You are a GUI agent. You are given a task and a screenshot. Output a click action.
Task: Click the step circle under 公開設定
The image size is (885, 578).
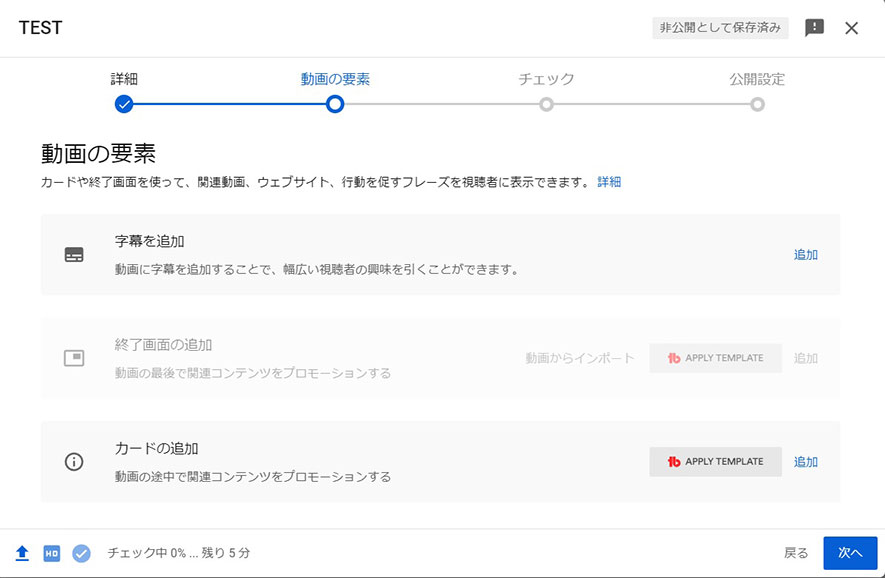point(757,104)
